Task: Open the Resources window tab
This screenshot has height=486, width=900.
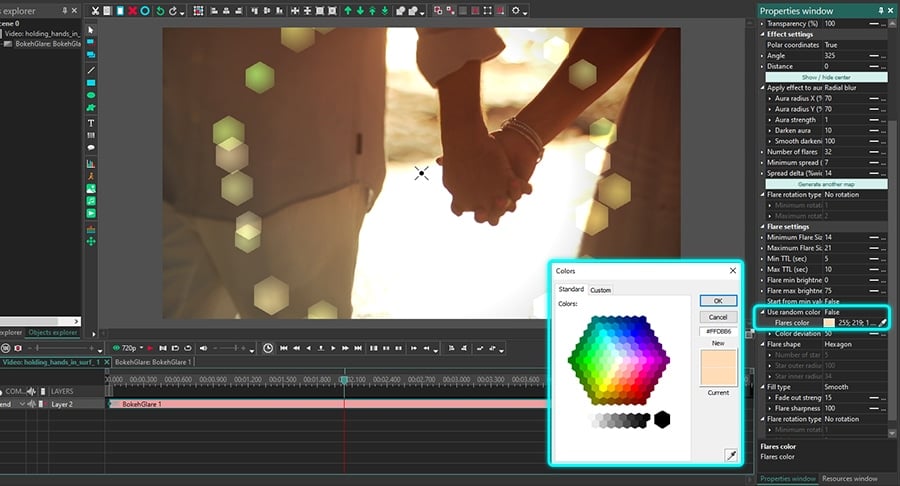Action: click(850, 479)
